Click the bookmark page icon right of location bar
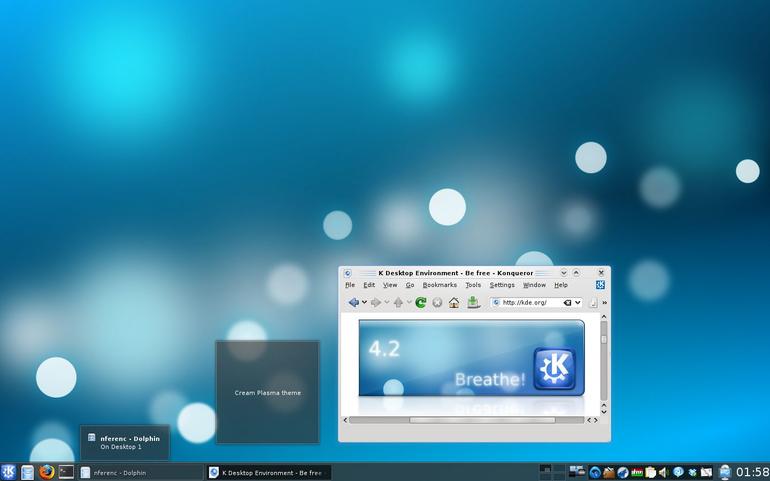Screen dimensions: 770x481 593,303
